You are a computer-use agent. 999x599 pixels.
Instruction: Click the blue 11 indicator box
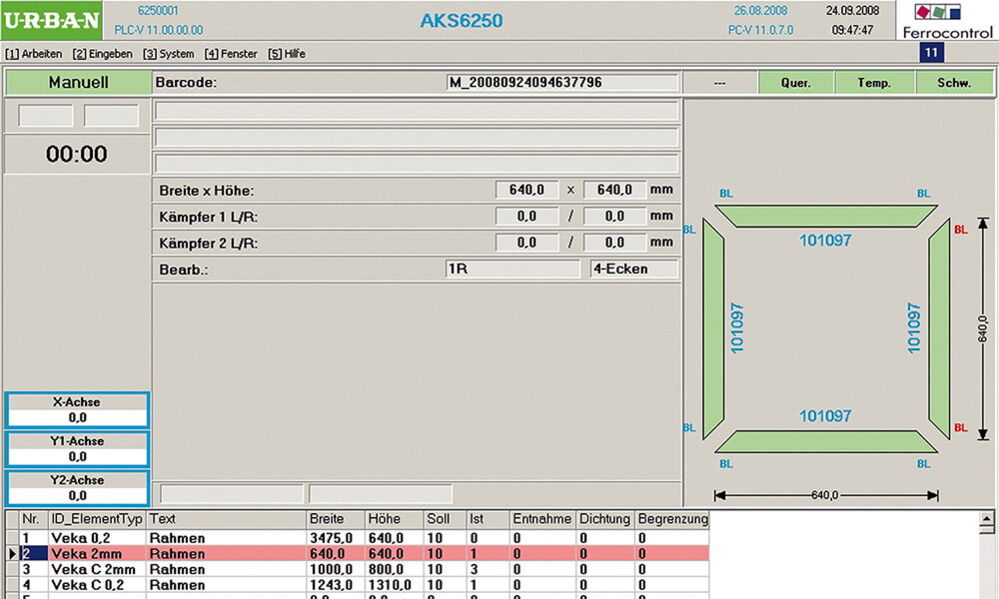[x=930, y=53]
